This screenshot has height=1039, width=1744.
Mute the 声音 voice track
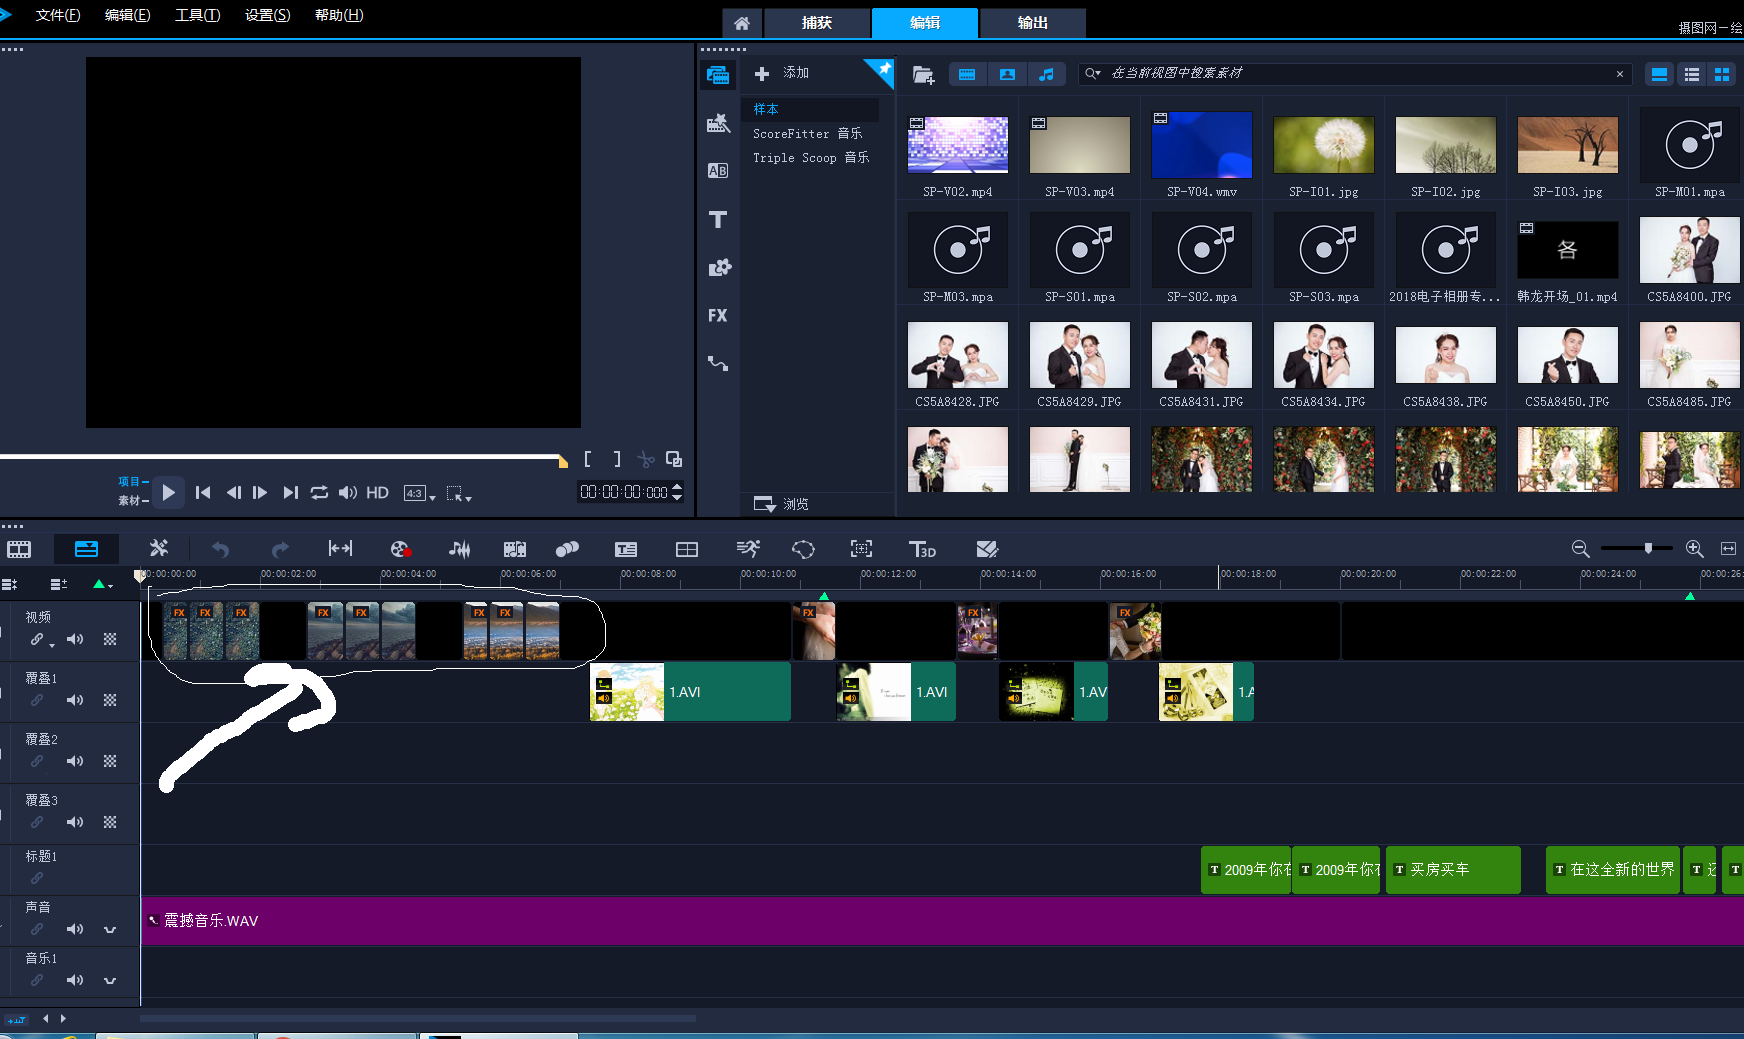pos(75,929)
